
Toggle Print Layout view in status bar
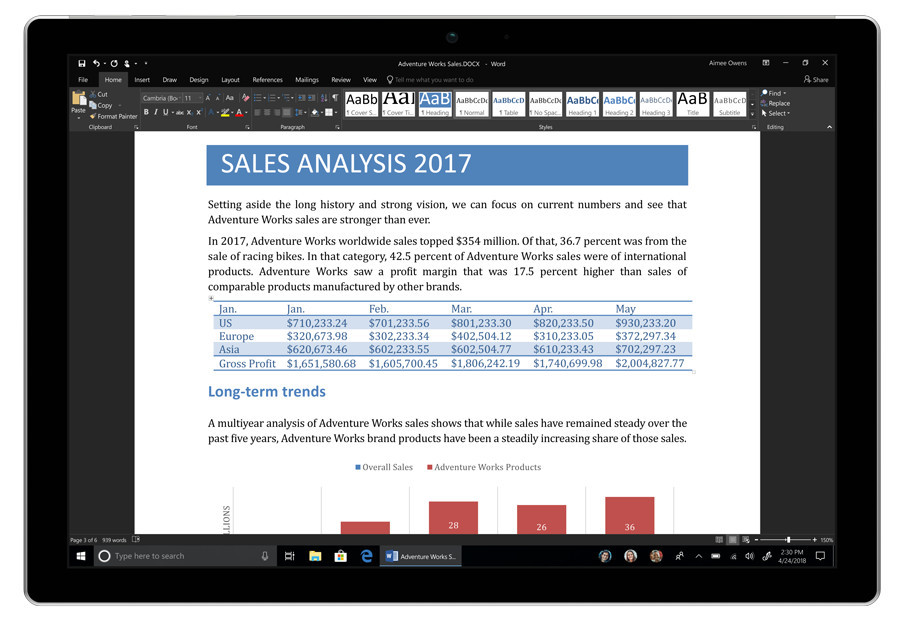[732, 539]
